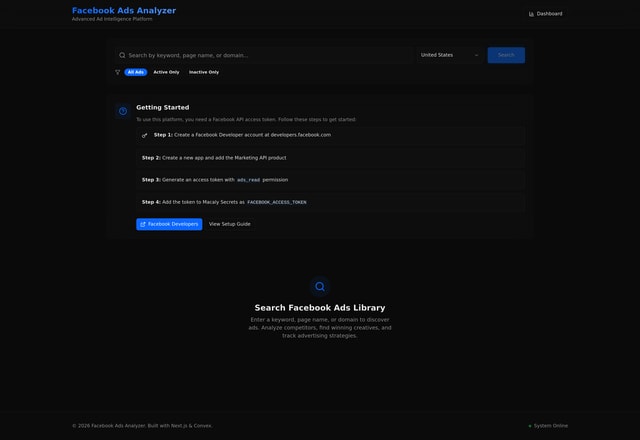Click the filter funnel icon
This screenshot has width=640, height=440.
pos(117,72)
